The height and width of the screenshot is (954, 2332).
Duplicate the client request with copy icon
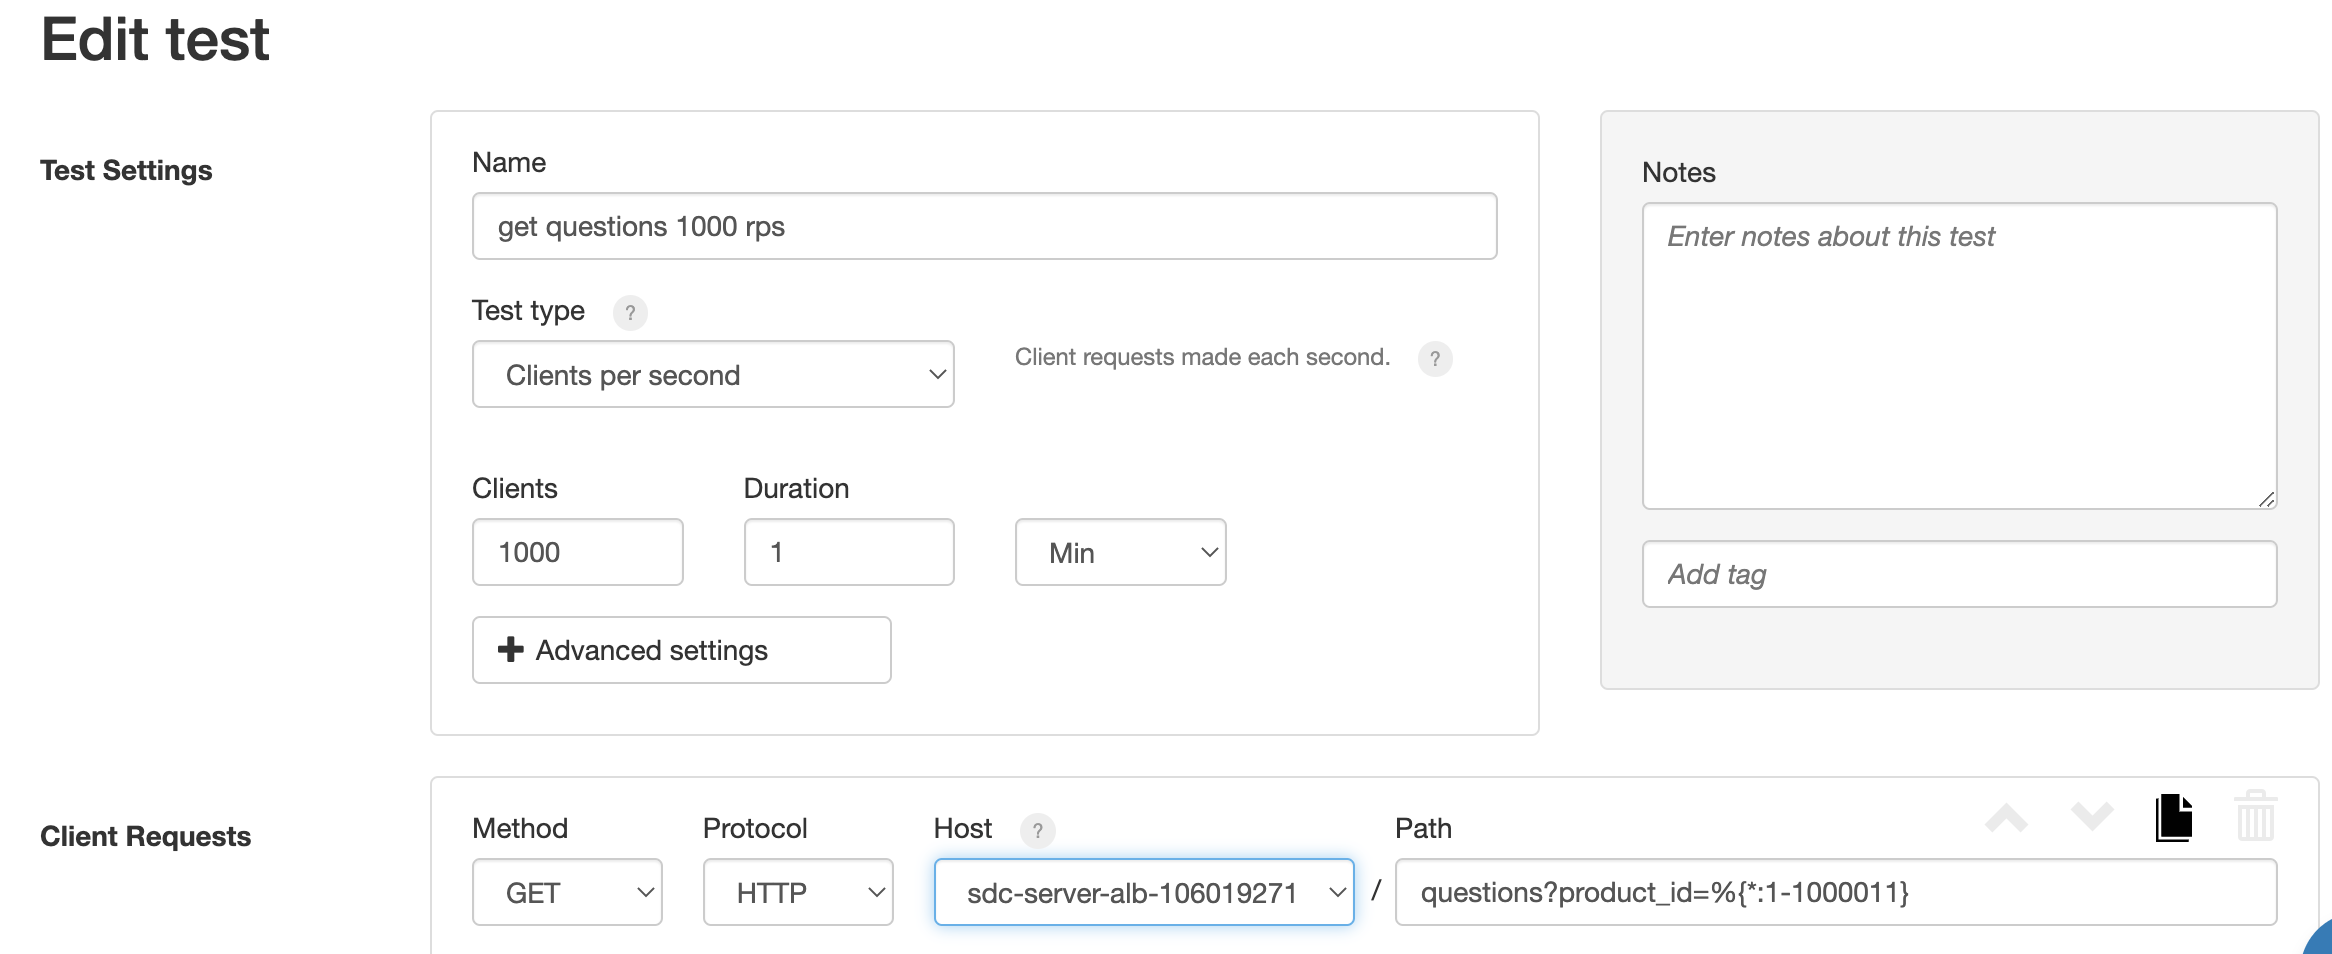tap(2174, 818)
